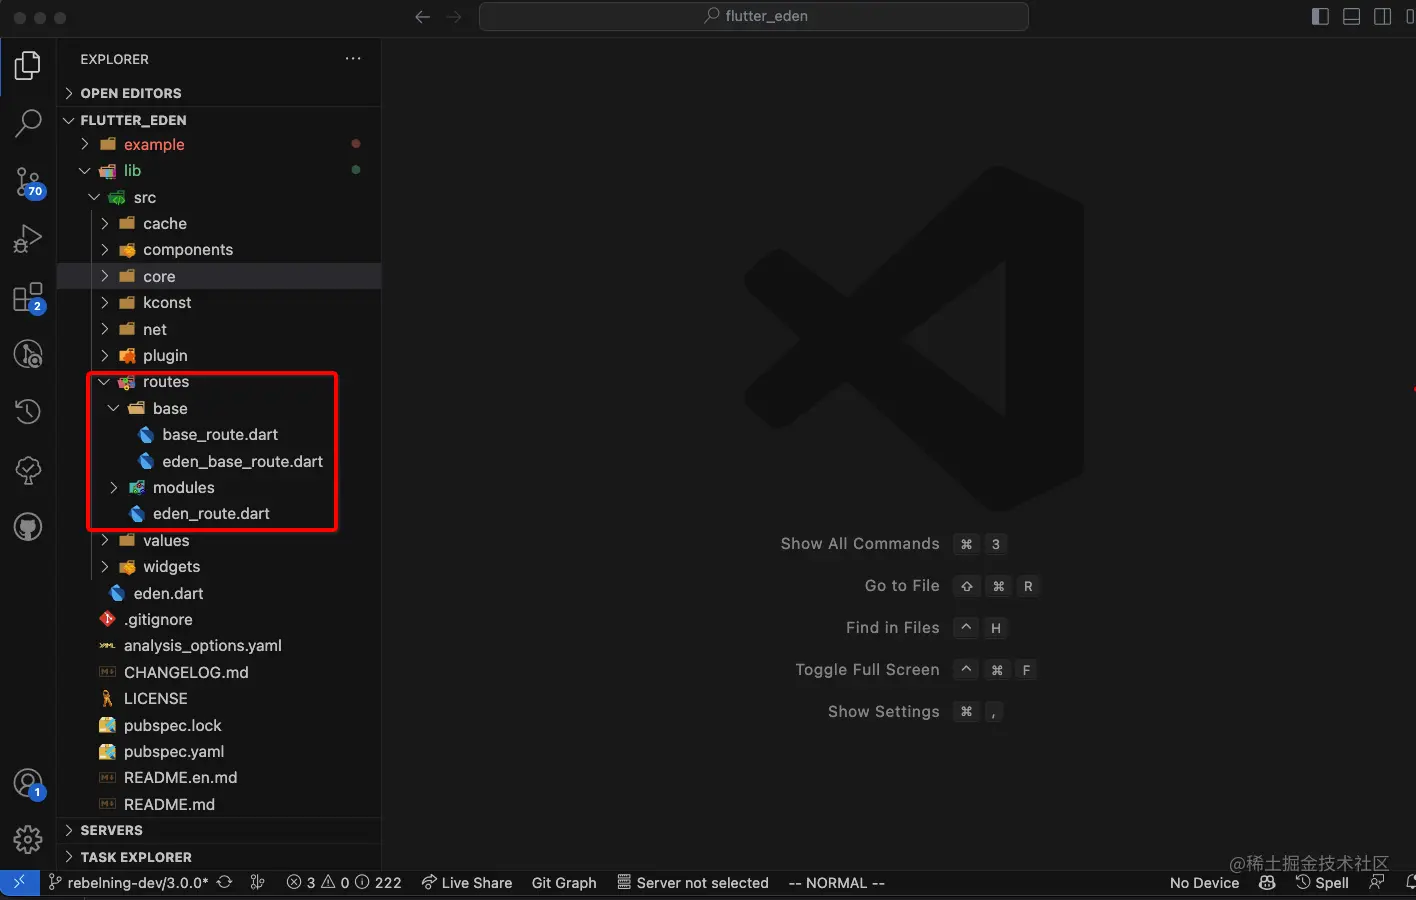This screenshot has width=1416, height=900.
Task: Open errors and warnings counter
Action: tap(343, 883)
